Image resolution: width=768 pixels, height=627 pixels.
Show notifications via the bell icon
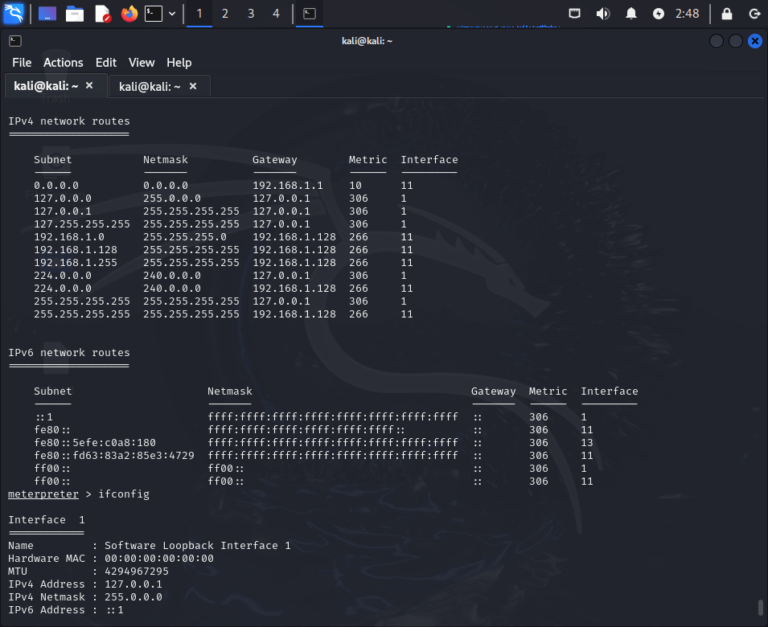[631, 14]
